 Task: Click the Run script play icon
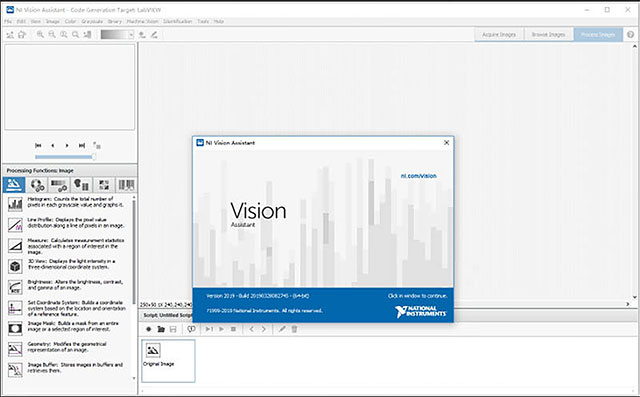point(221,329)
